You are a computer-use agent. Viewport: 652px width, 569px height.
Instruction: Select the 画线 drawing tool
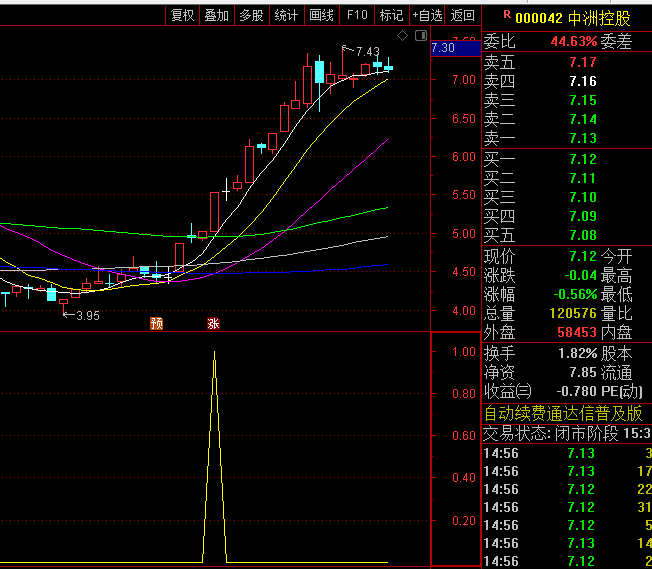[321, 15]
